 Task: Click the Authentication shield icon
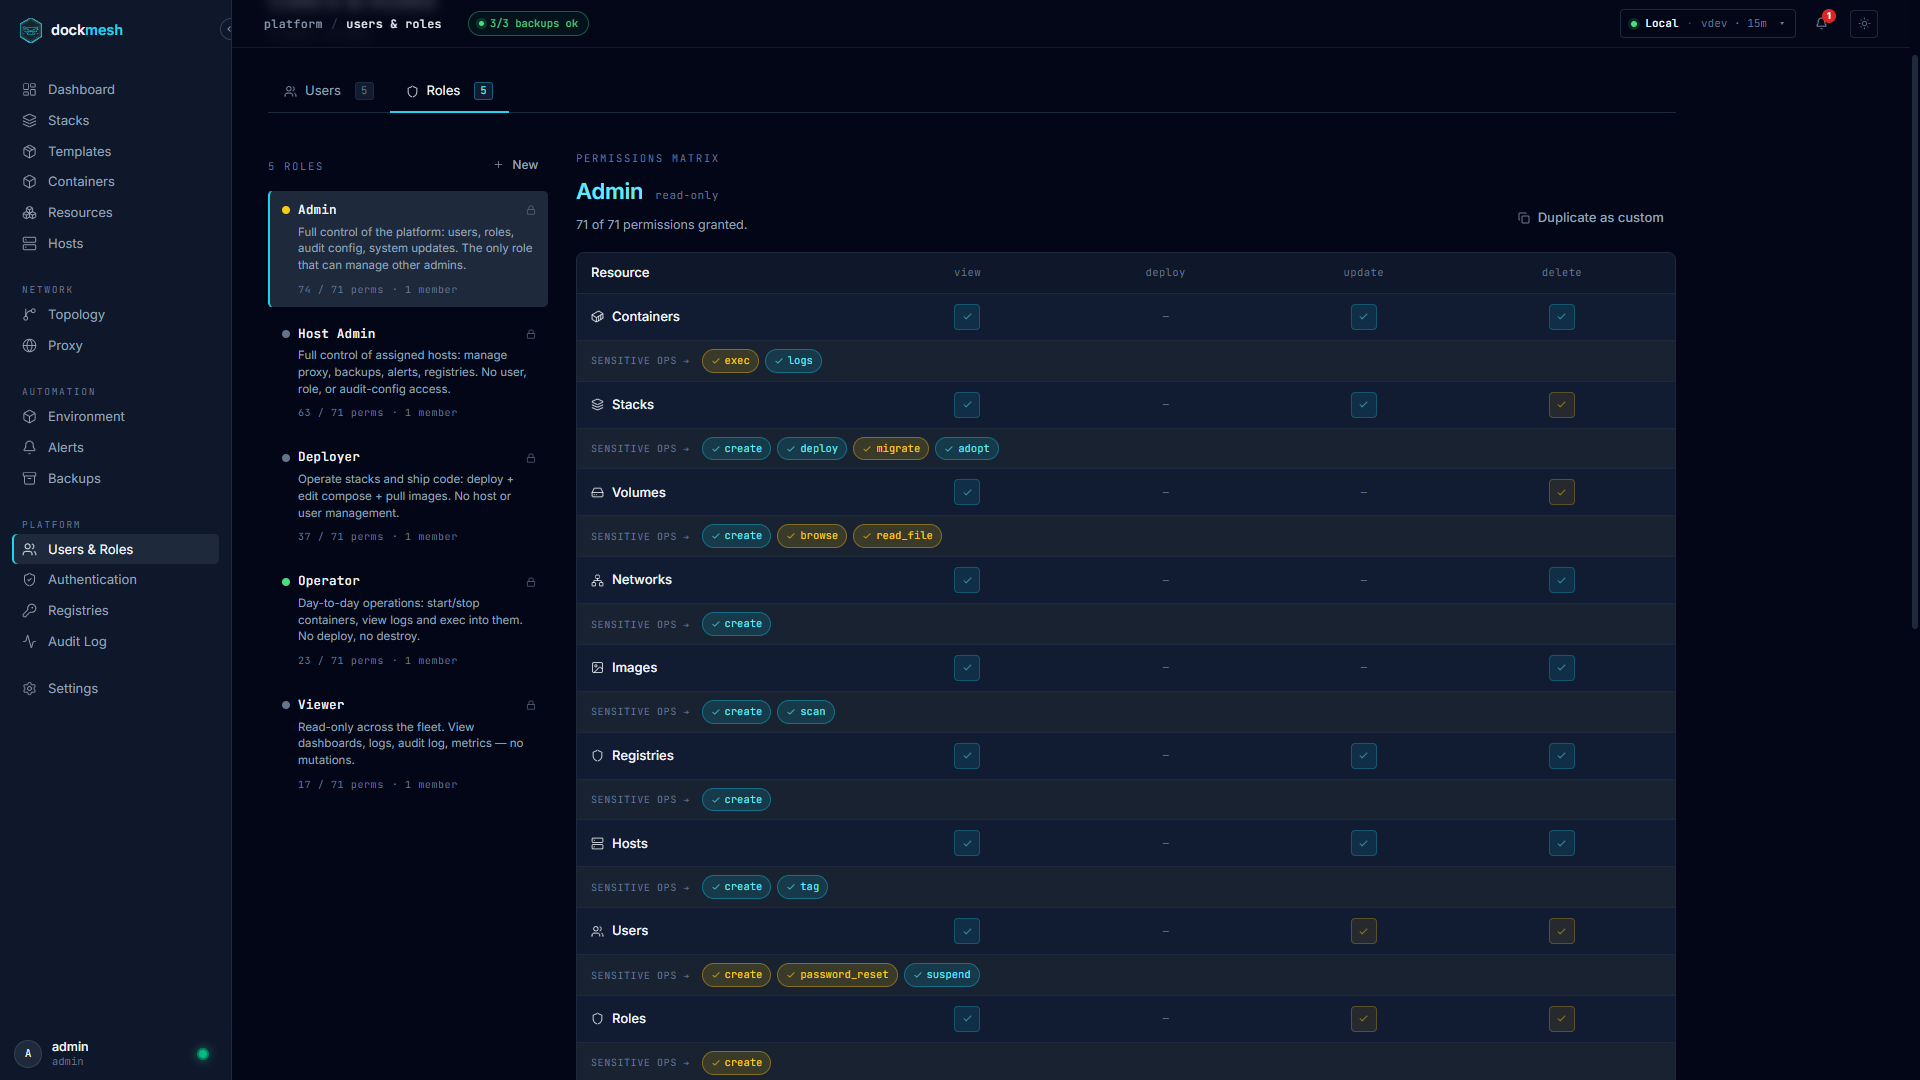(x=30, y=579)
